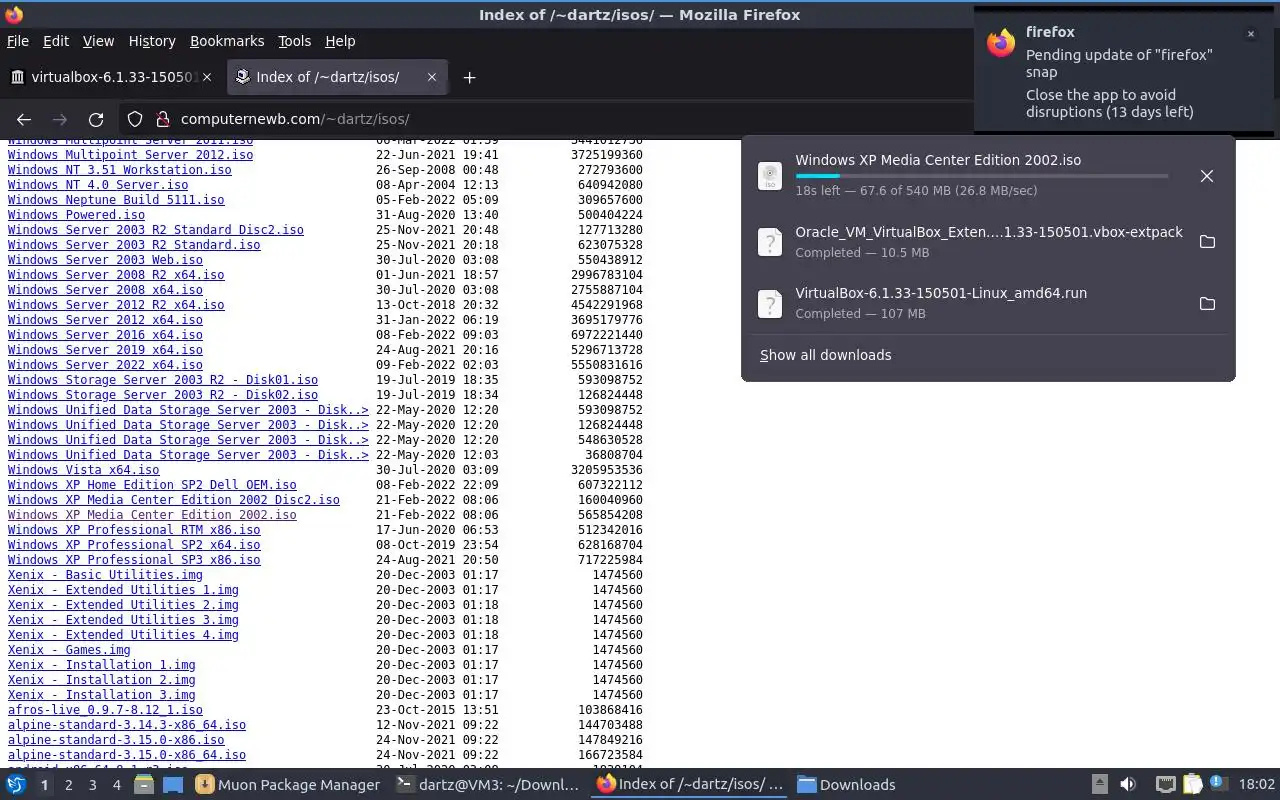Screen dimensions: 1280x800
Task: Open the volume control in system tray
Action: pyautogui.click(x=1128, y=785)
